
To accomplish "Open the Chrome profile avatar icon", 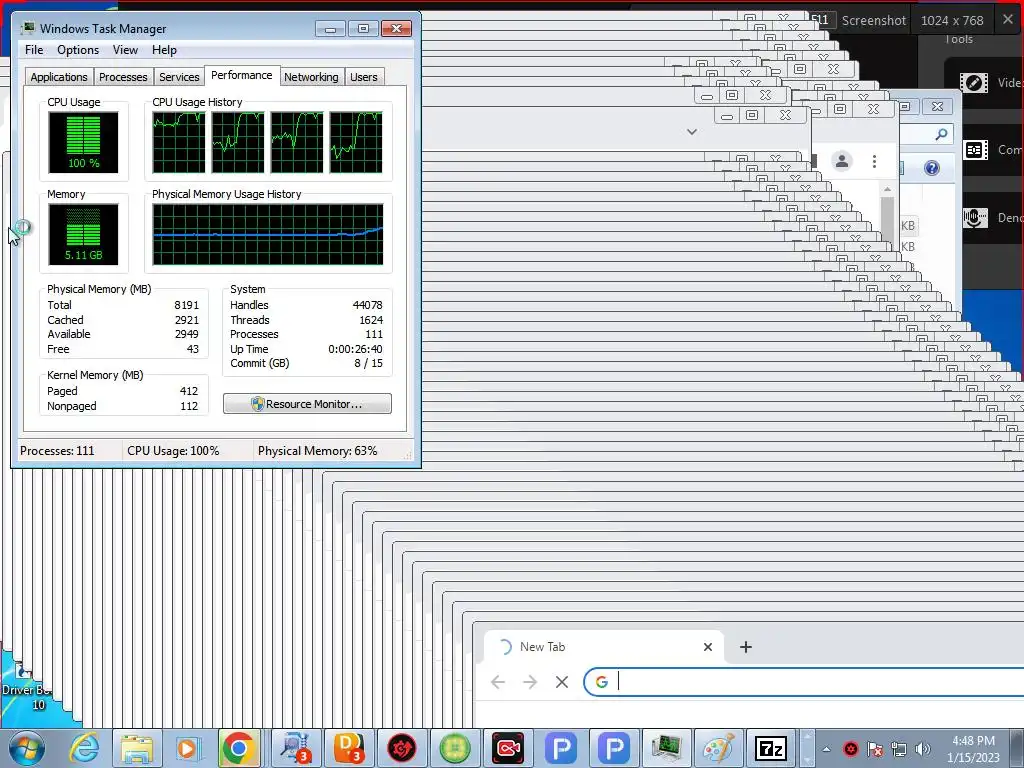I will (842, 161).
